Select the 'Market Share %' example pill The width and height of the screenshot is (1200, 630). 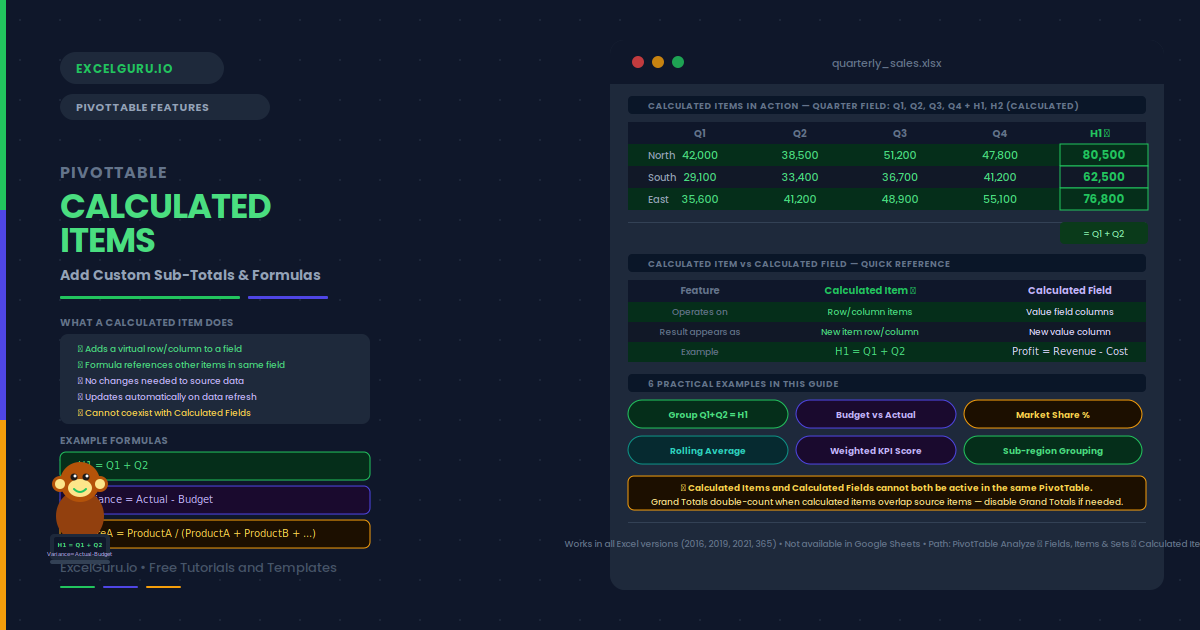[1053, 414]
